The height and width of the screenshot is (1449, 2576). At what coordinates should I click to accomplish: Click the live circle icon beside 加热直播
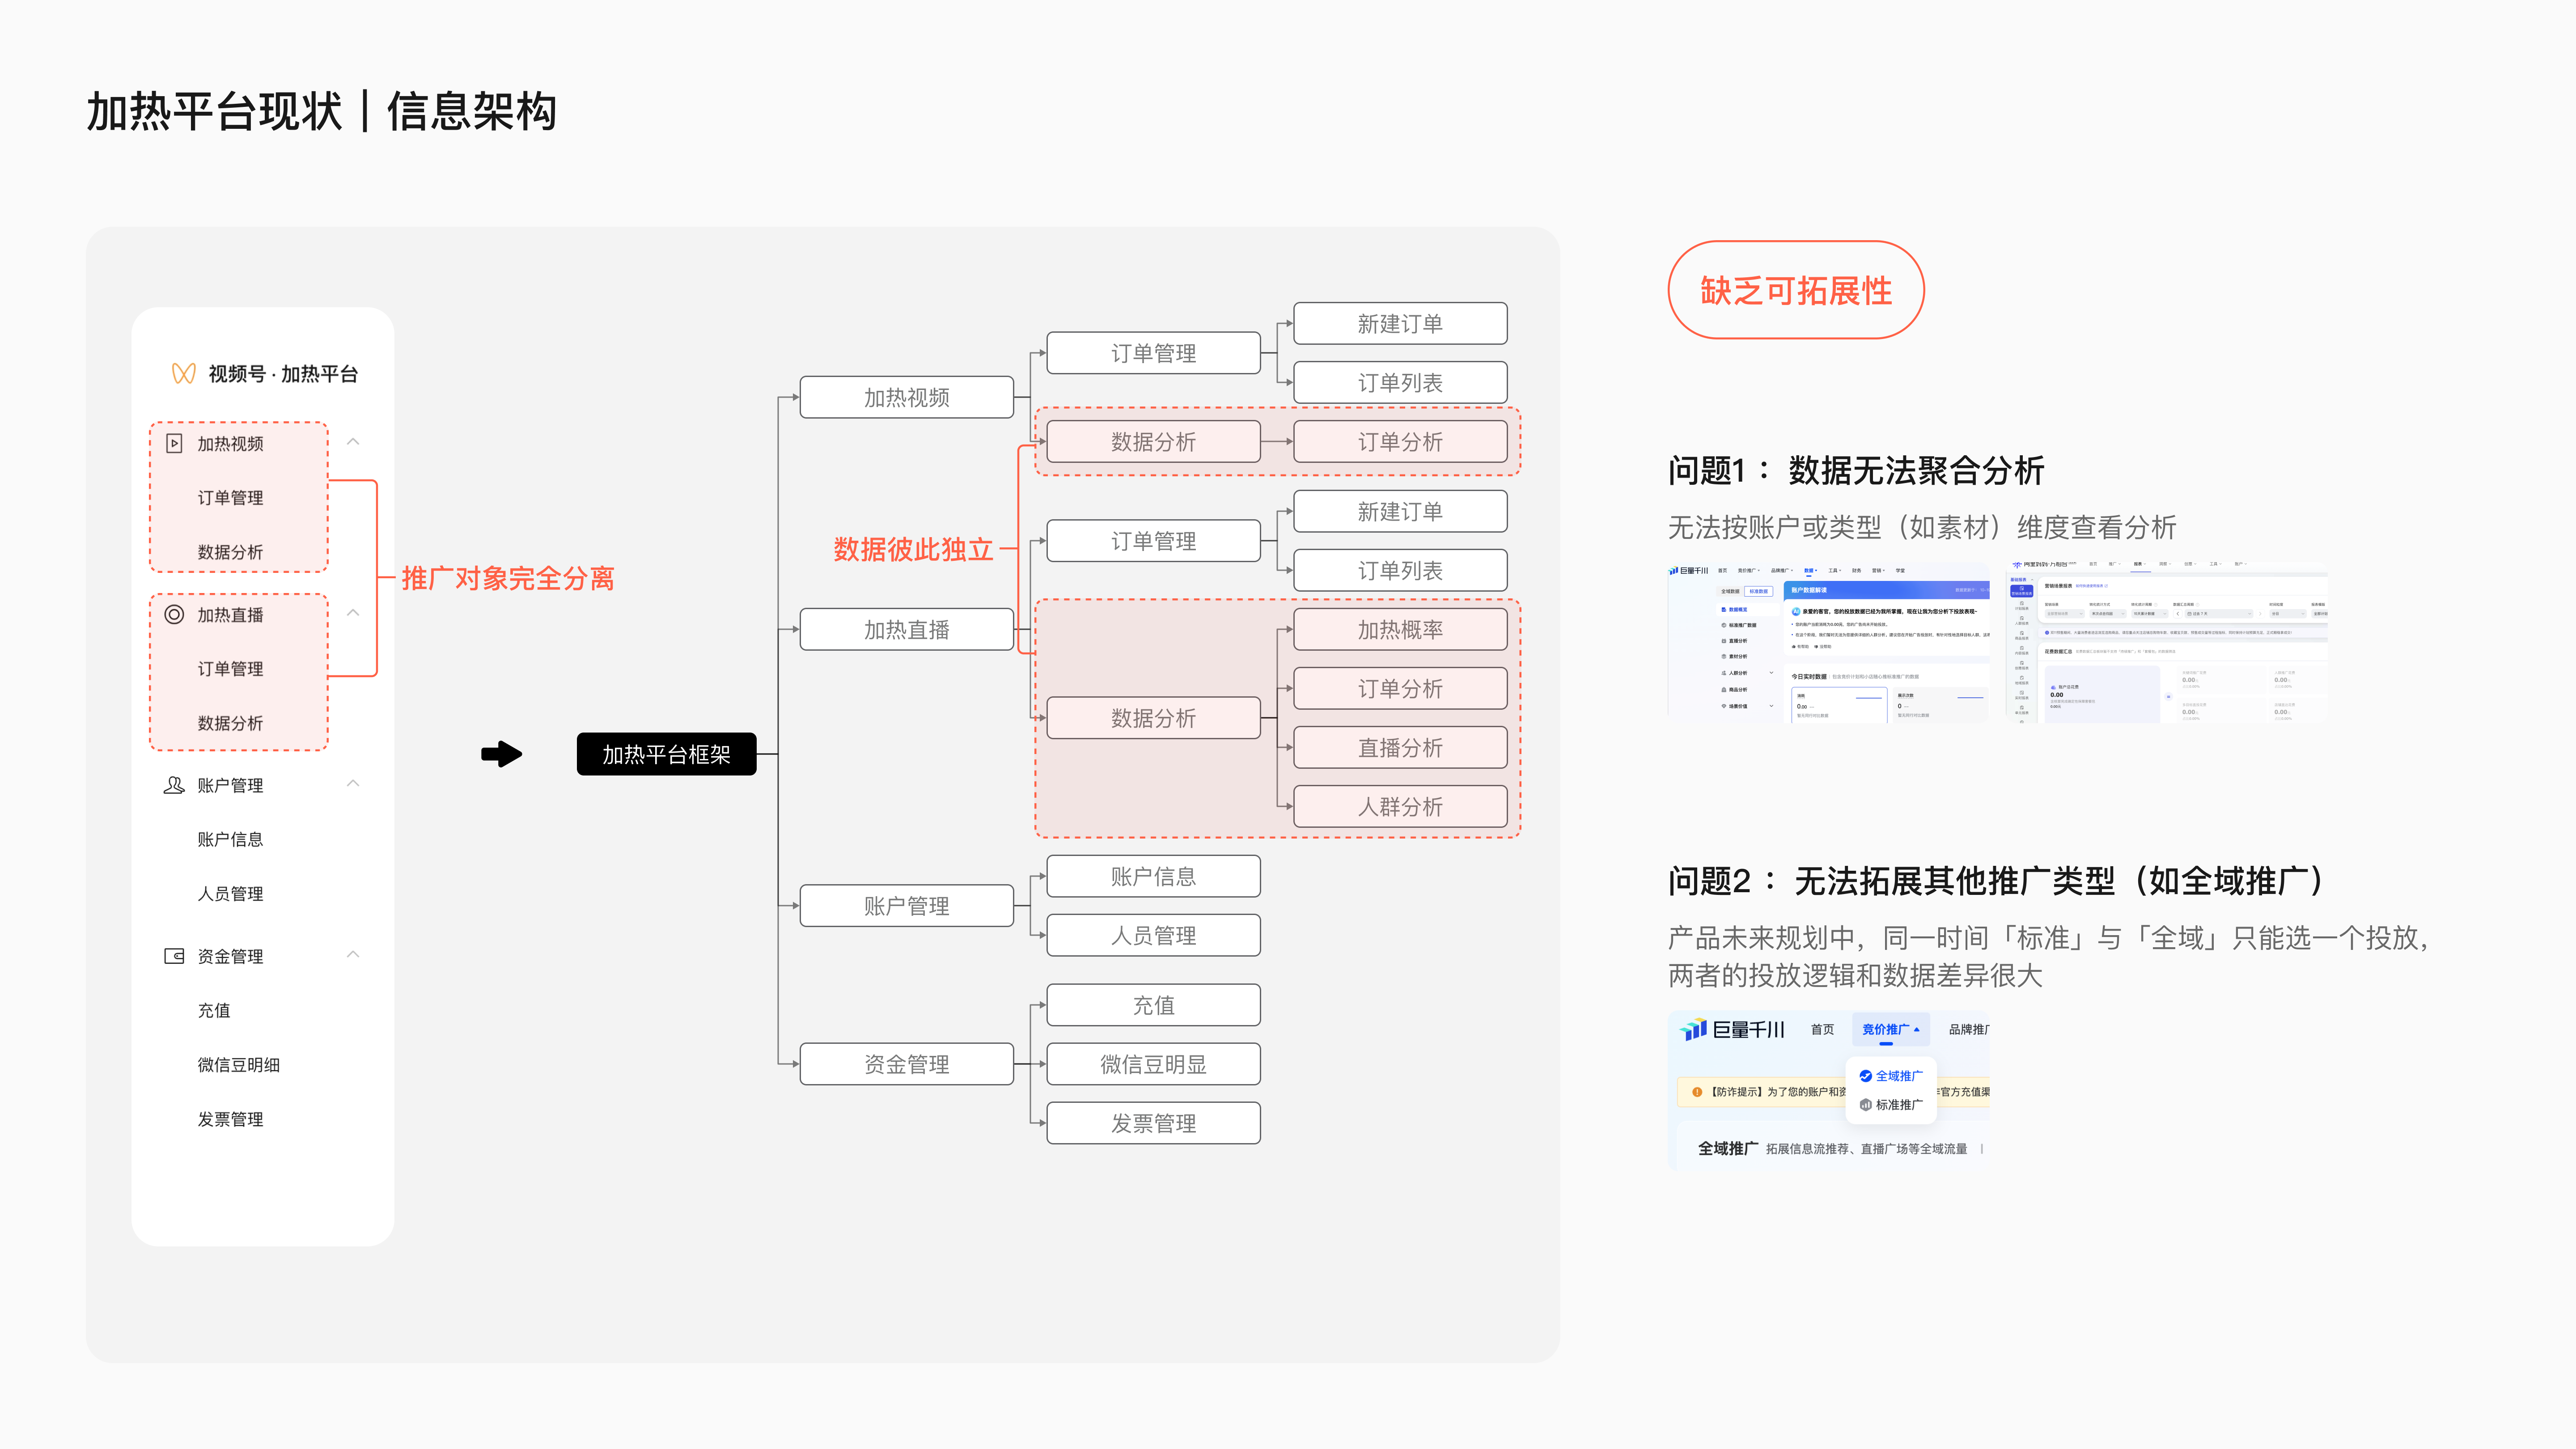(x=174, y=614)
